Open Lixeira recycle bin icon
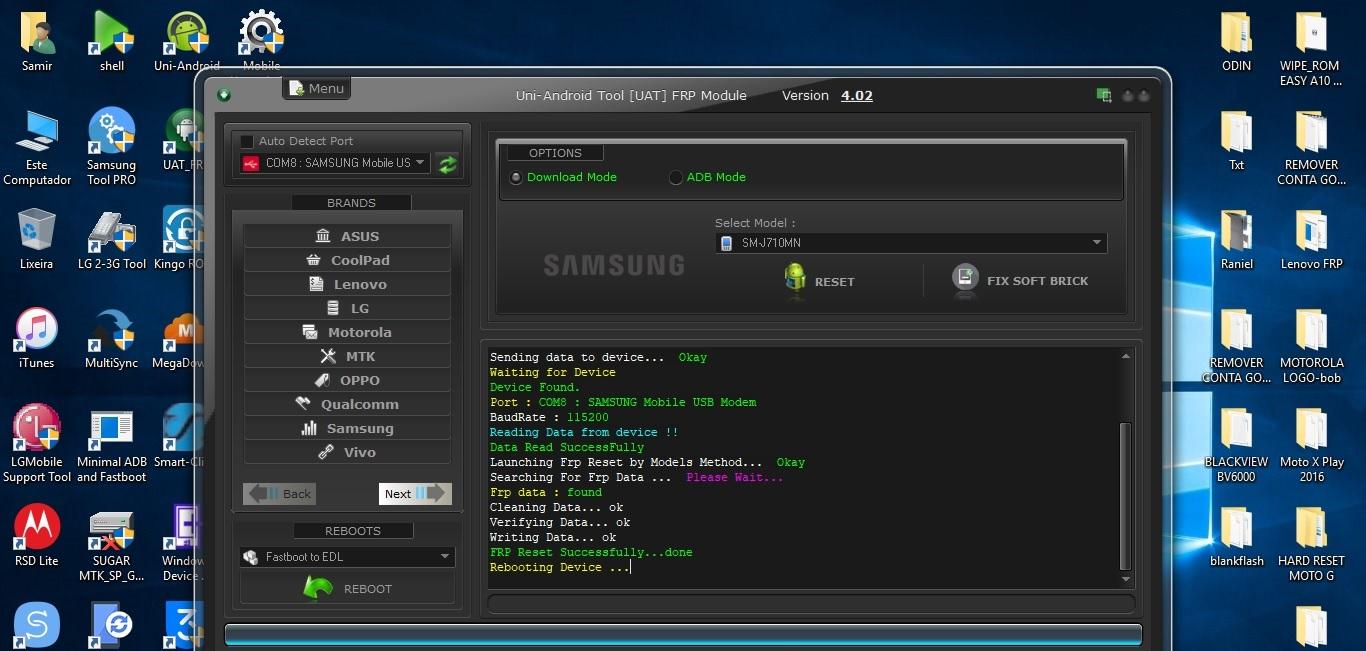The height and width of the screenshot is (651, 1366). (37, 239)
